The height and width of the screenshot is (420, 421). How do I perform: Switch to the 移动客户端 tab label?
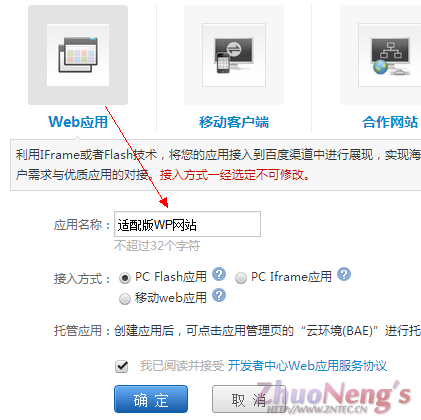234,122
